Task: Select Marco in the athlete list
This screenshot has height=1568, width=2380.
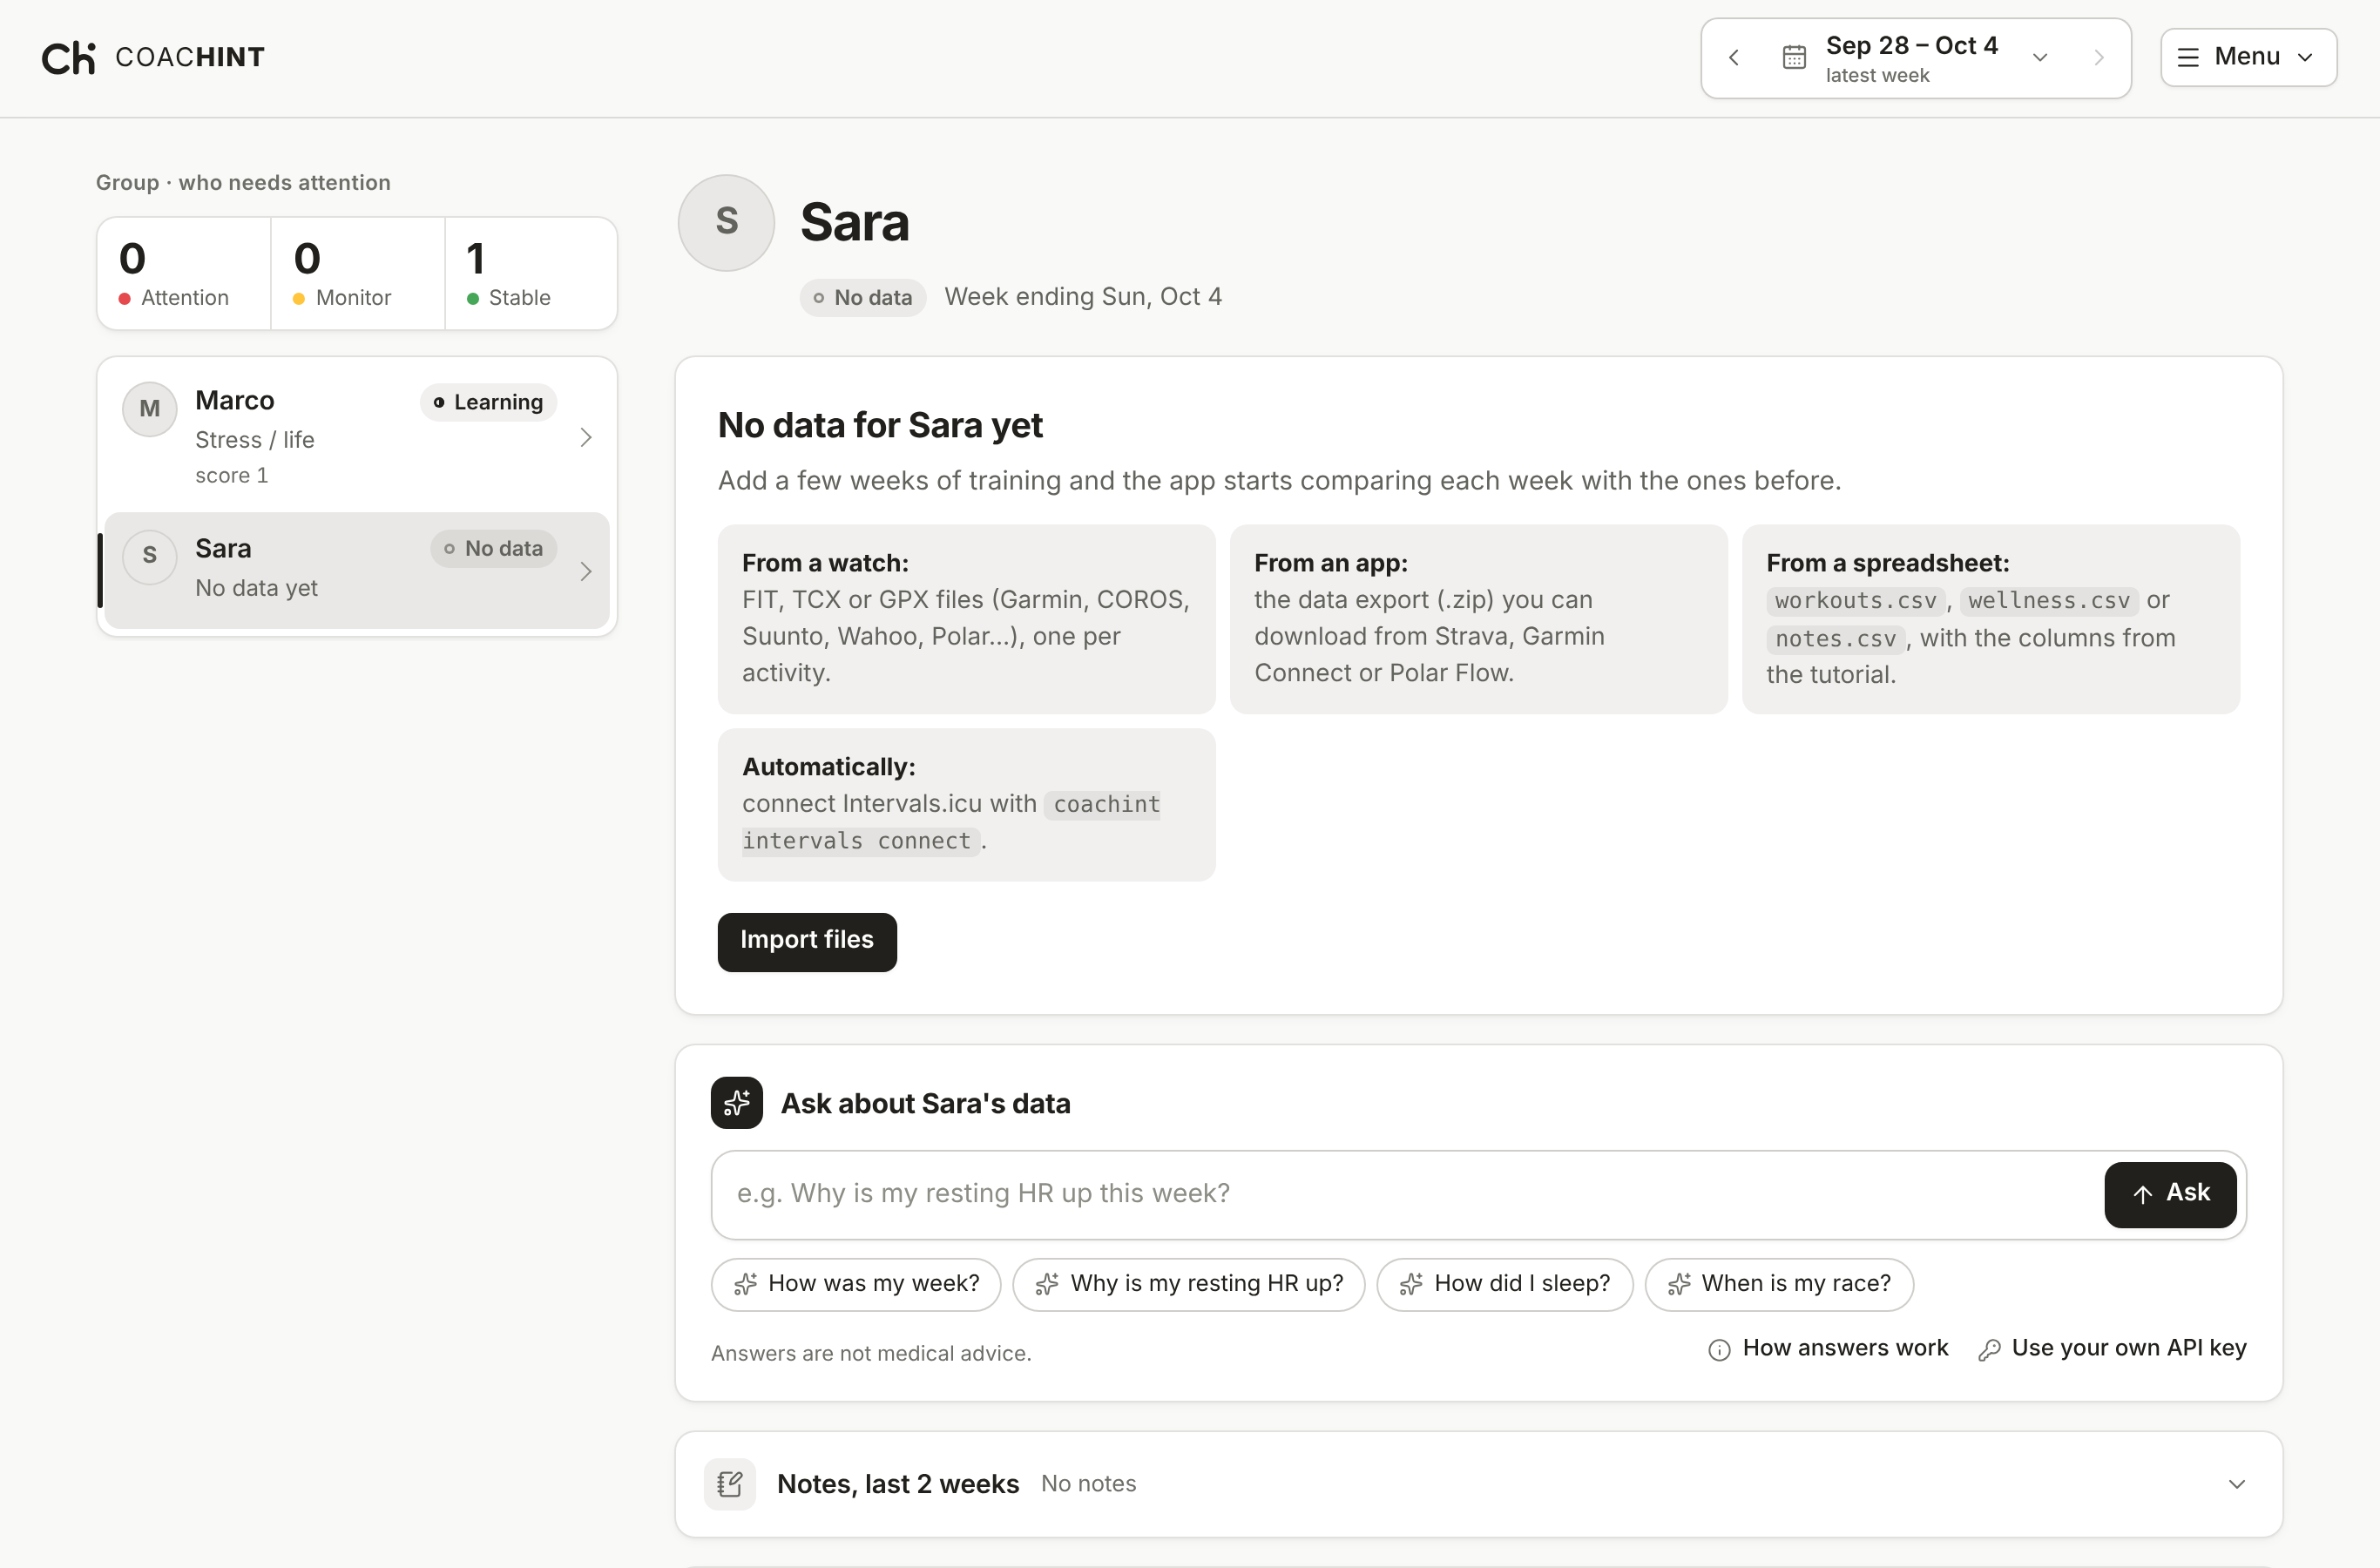Action: (357, 436)
